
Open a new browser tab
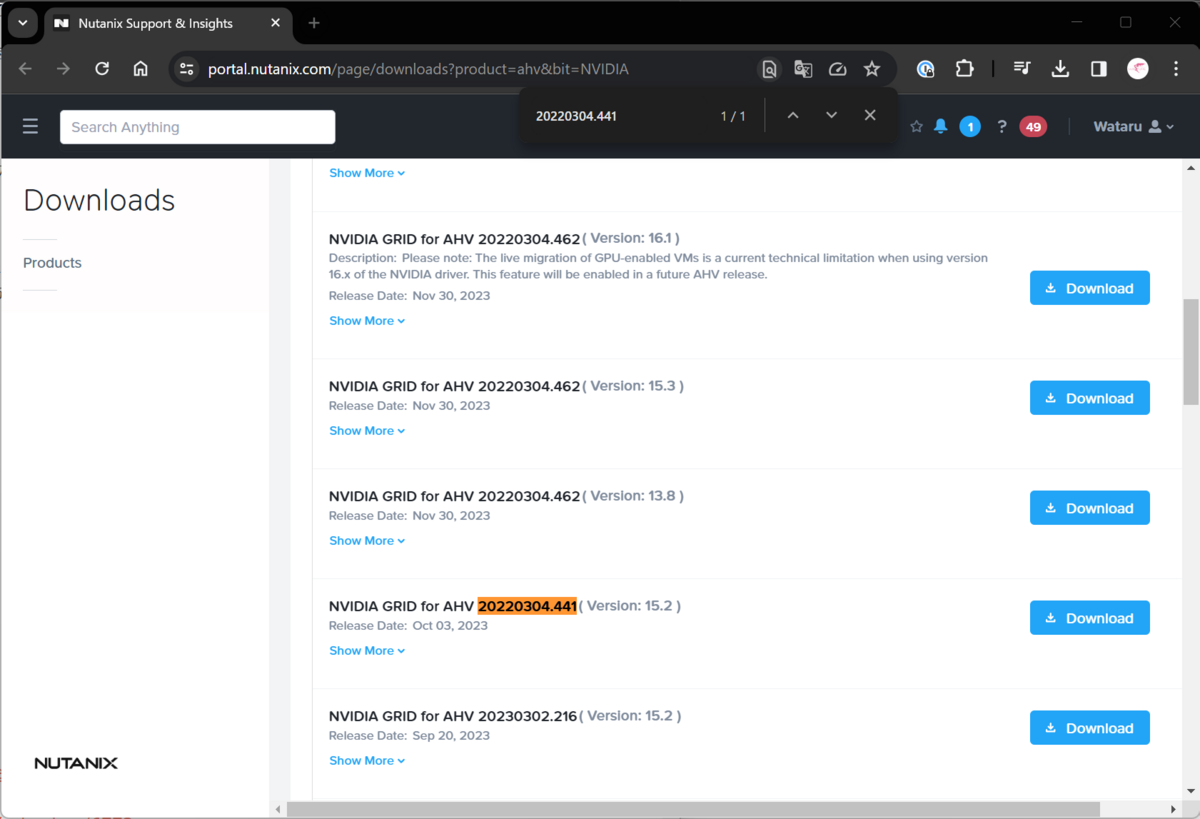click(x=314, y=23)
